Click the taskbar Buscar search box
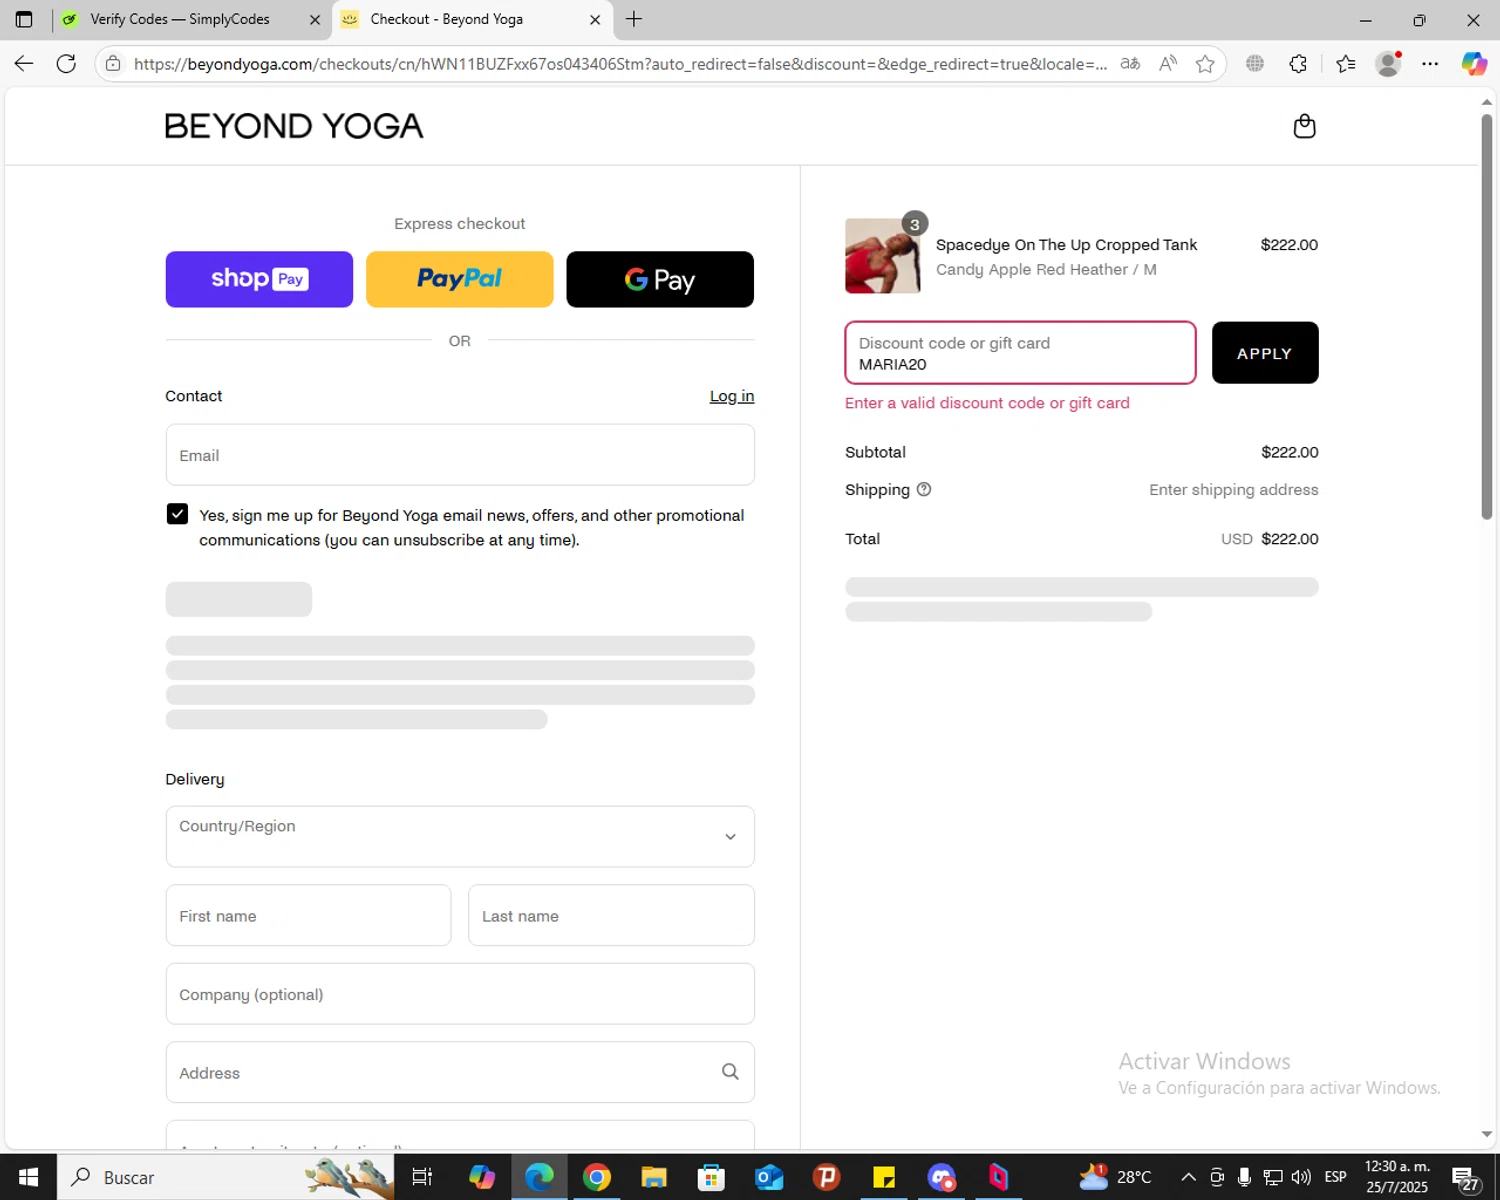1500x1200 pixels. [x=226, y=1177]
